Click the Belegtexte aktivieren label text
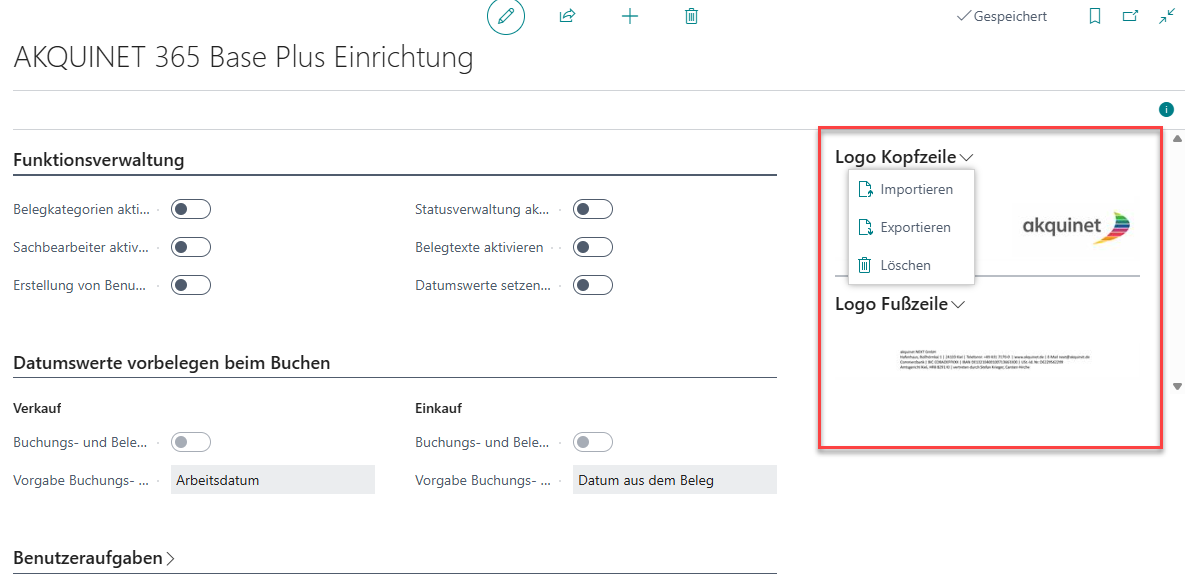 479,247
